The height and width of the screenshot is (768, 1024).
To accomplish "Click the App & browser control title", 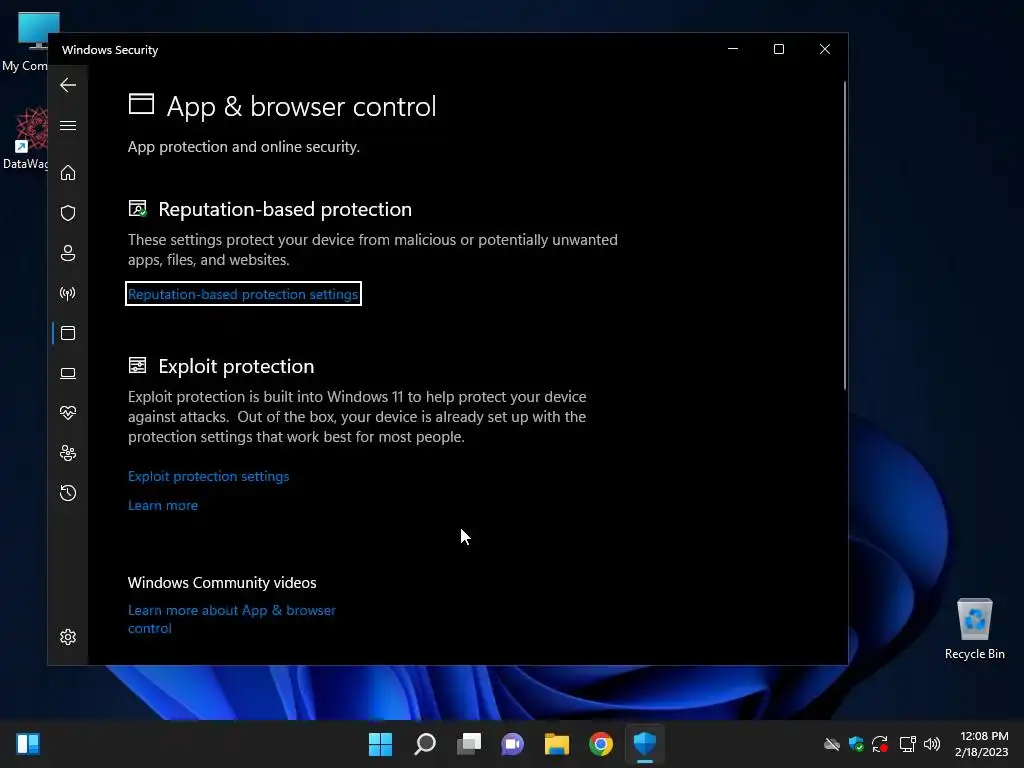I will click(301, 106).
